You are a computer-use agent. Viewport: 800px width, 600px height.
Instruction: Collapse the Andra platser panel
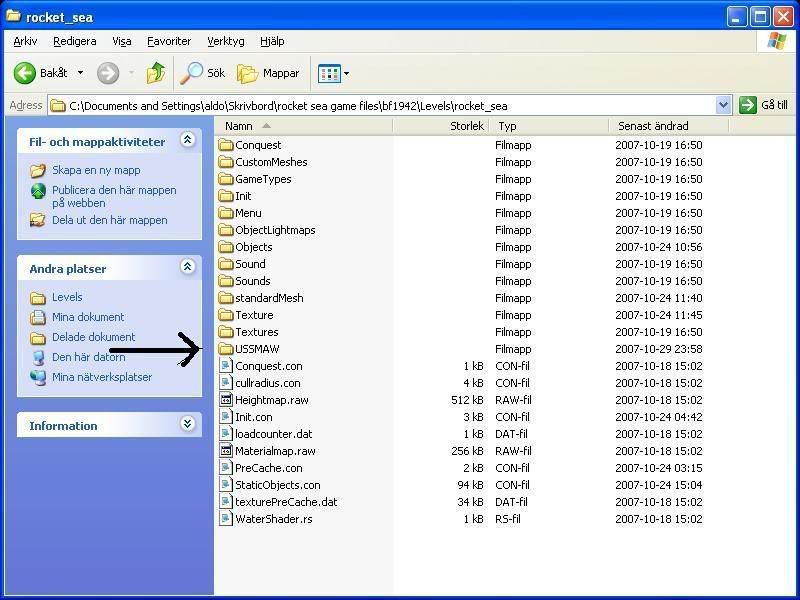pos(187,266)
